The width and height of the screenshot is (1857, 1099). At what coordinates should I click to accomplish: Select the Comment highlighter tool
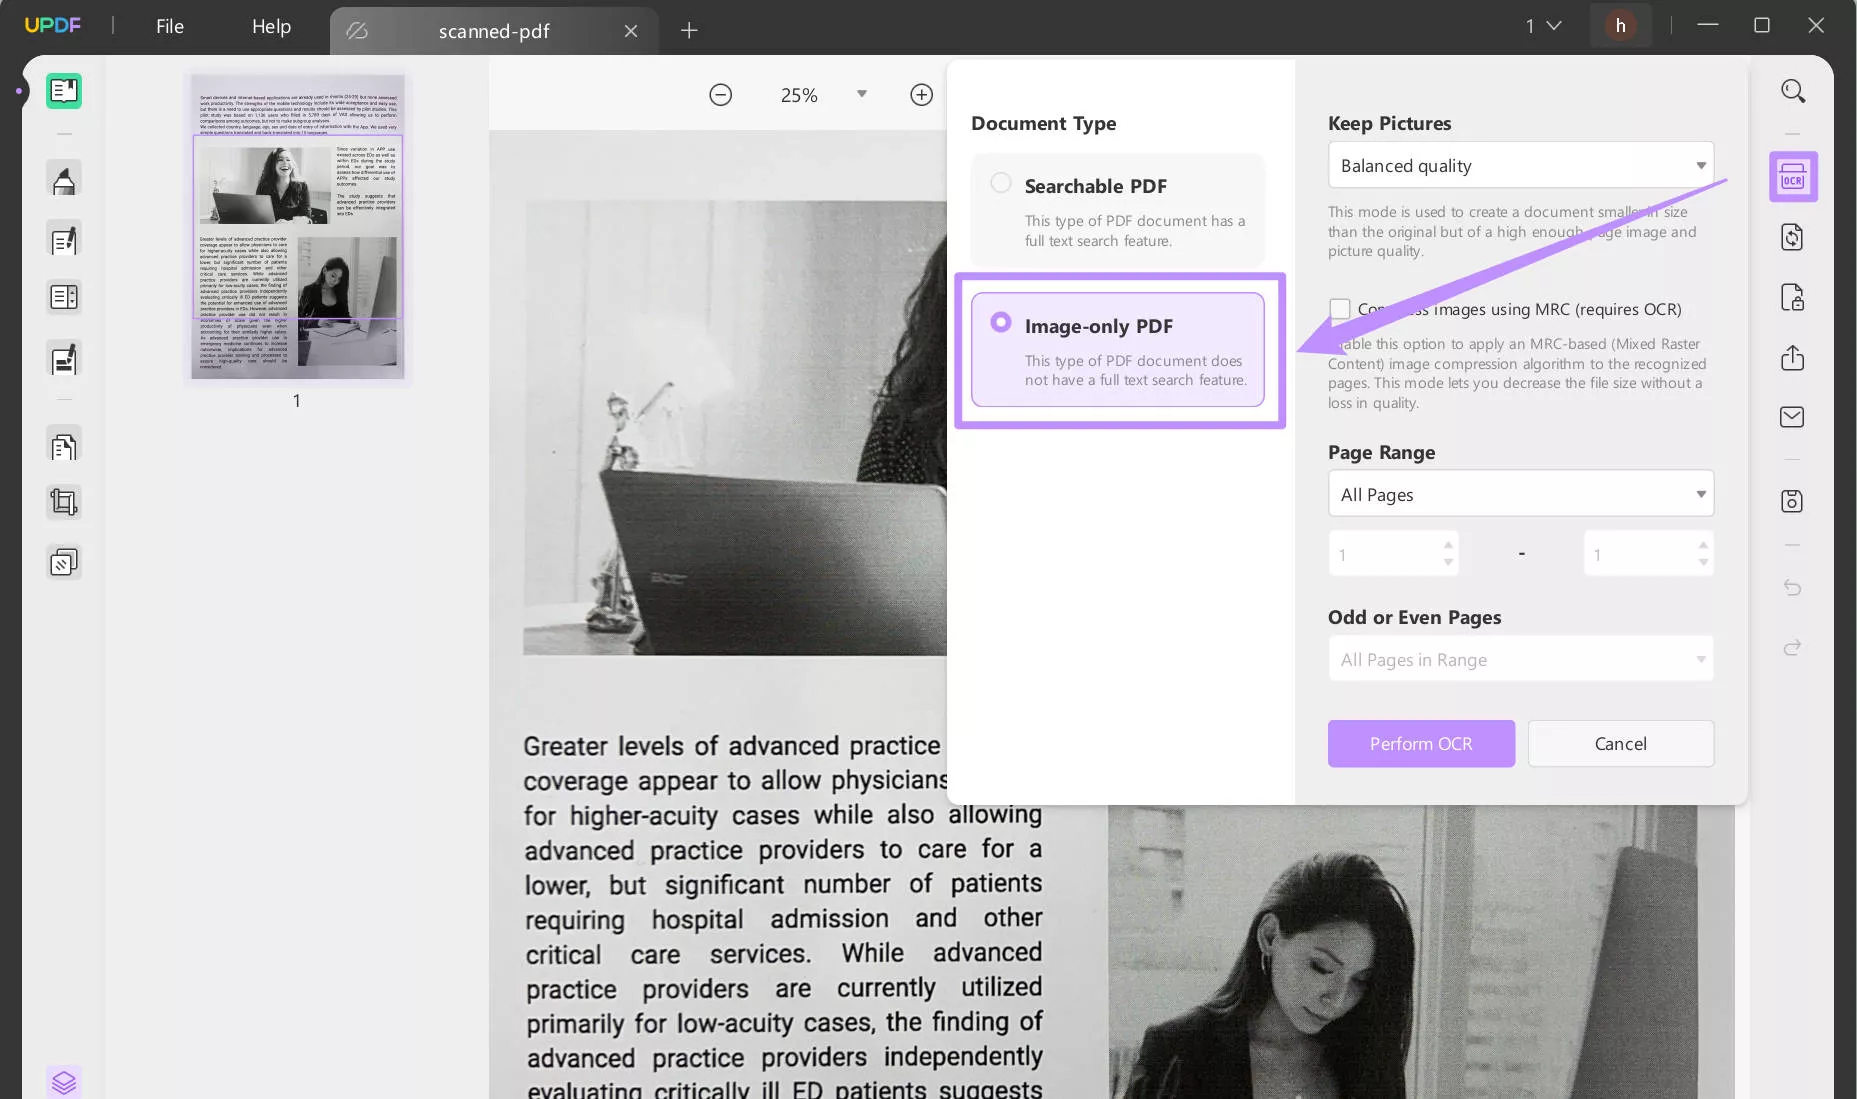(64, 180)
